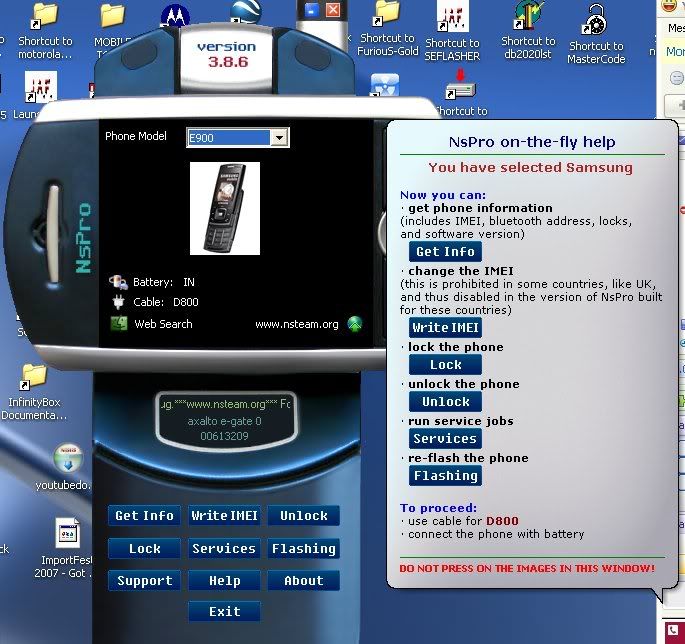
Task: Open the www.nsteam.org link
Action: point(297,324)
